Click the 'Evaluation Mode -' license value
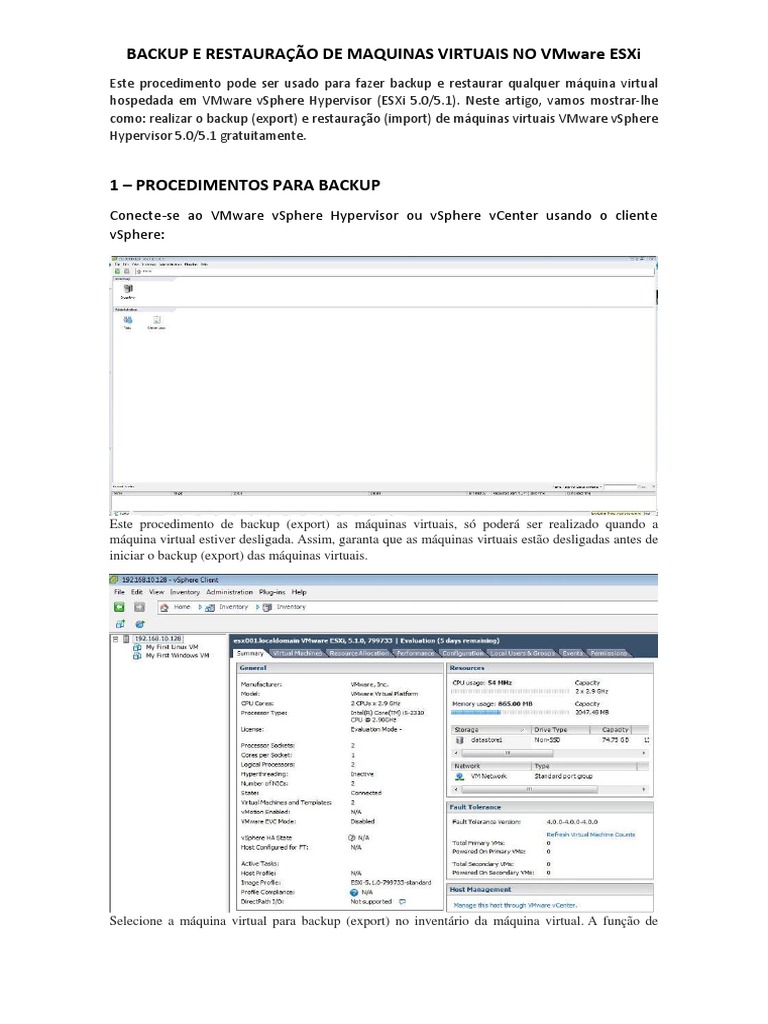This screenshot has width=768, height=1024. 376,729
